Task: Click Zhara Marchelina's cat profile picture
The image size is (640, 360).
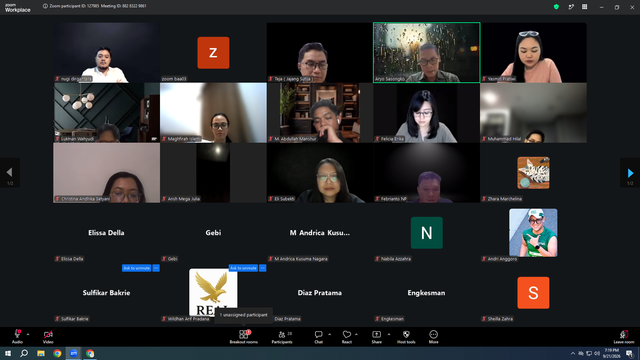Action: pyautogui.click(x=533, y=173)
